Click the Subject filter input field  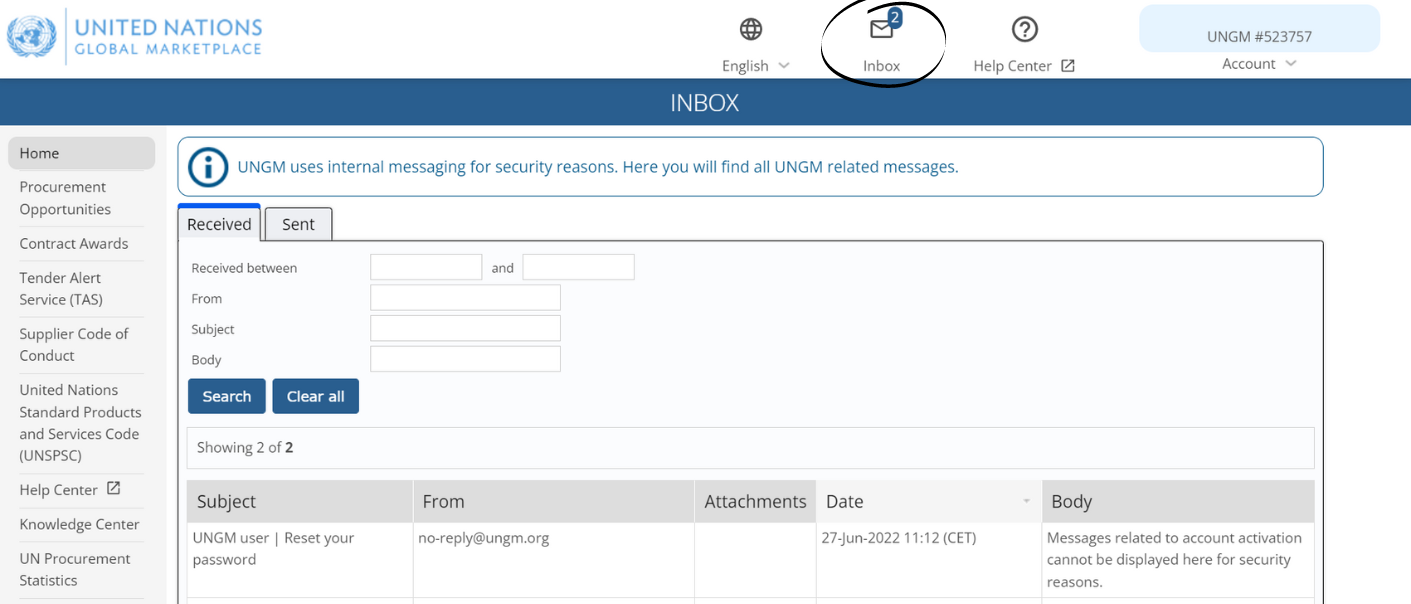click(465, 328)
